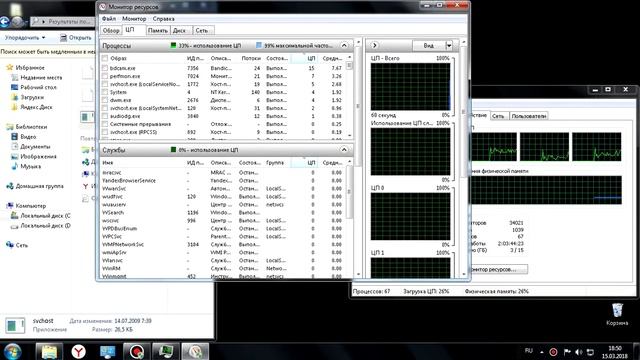Switch to the Обзор tab
This screenshot has height=360, width=640.
[111, 31]
